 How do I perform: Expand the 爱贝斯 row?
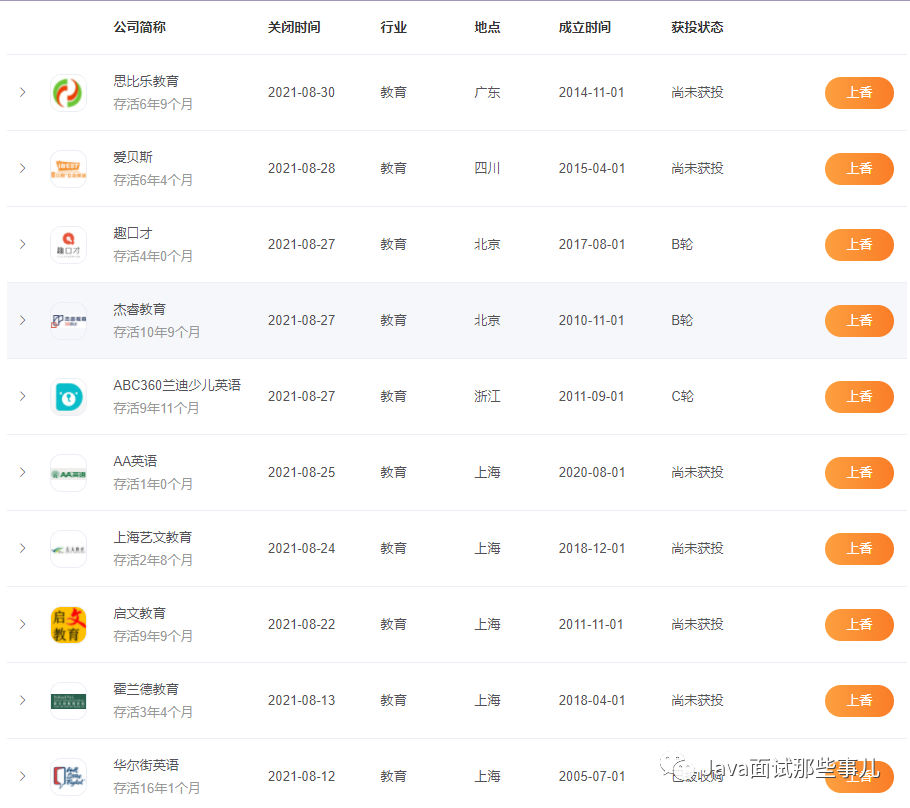tap(23, 168)
